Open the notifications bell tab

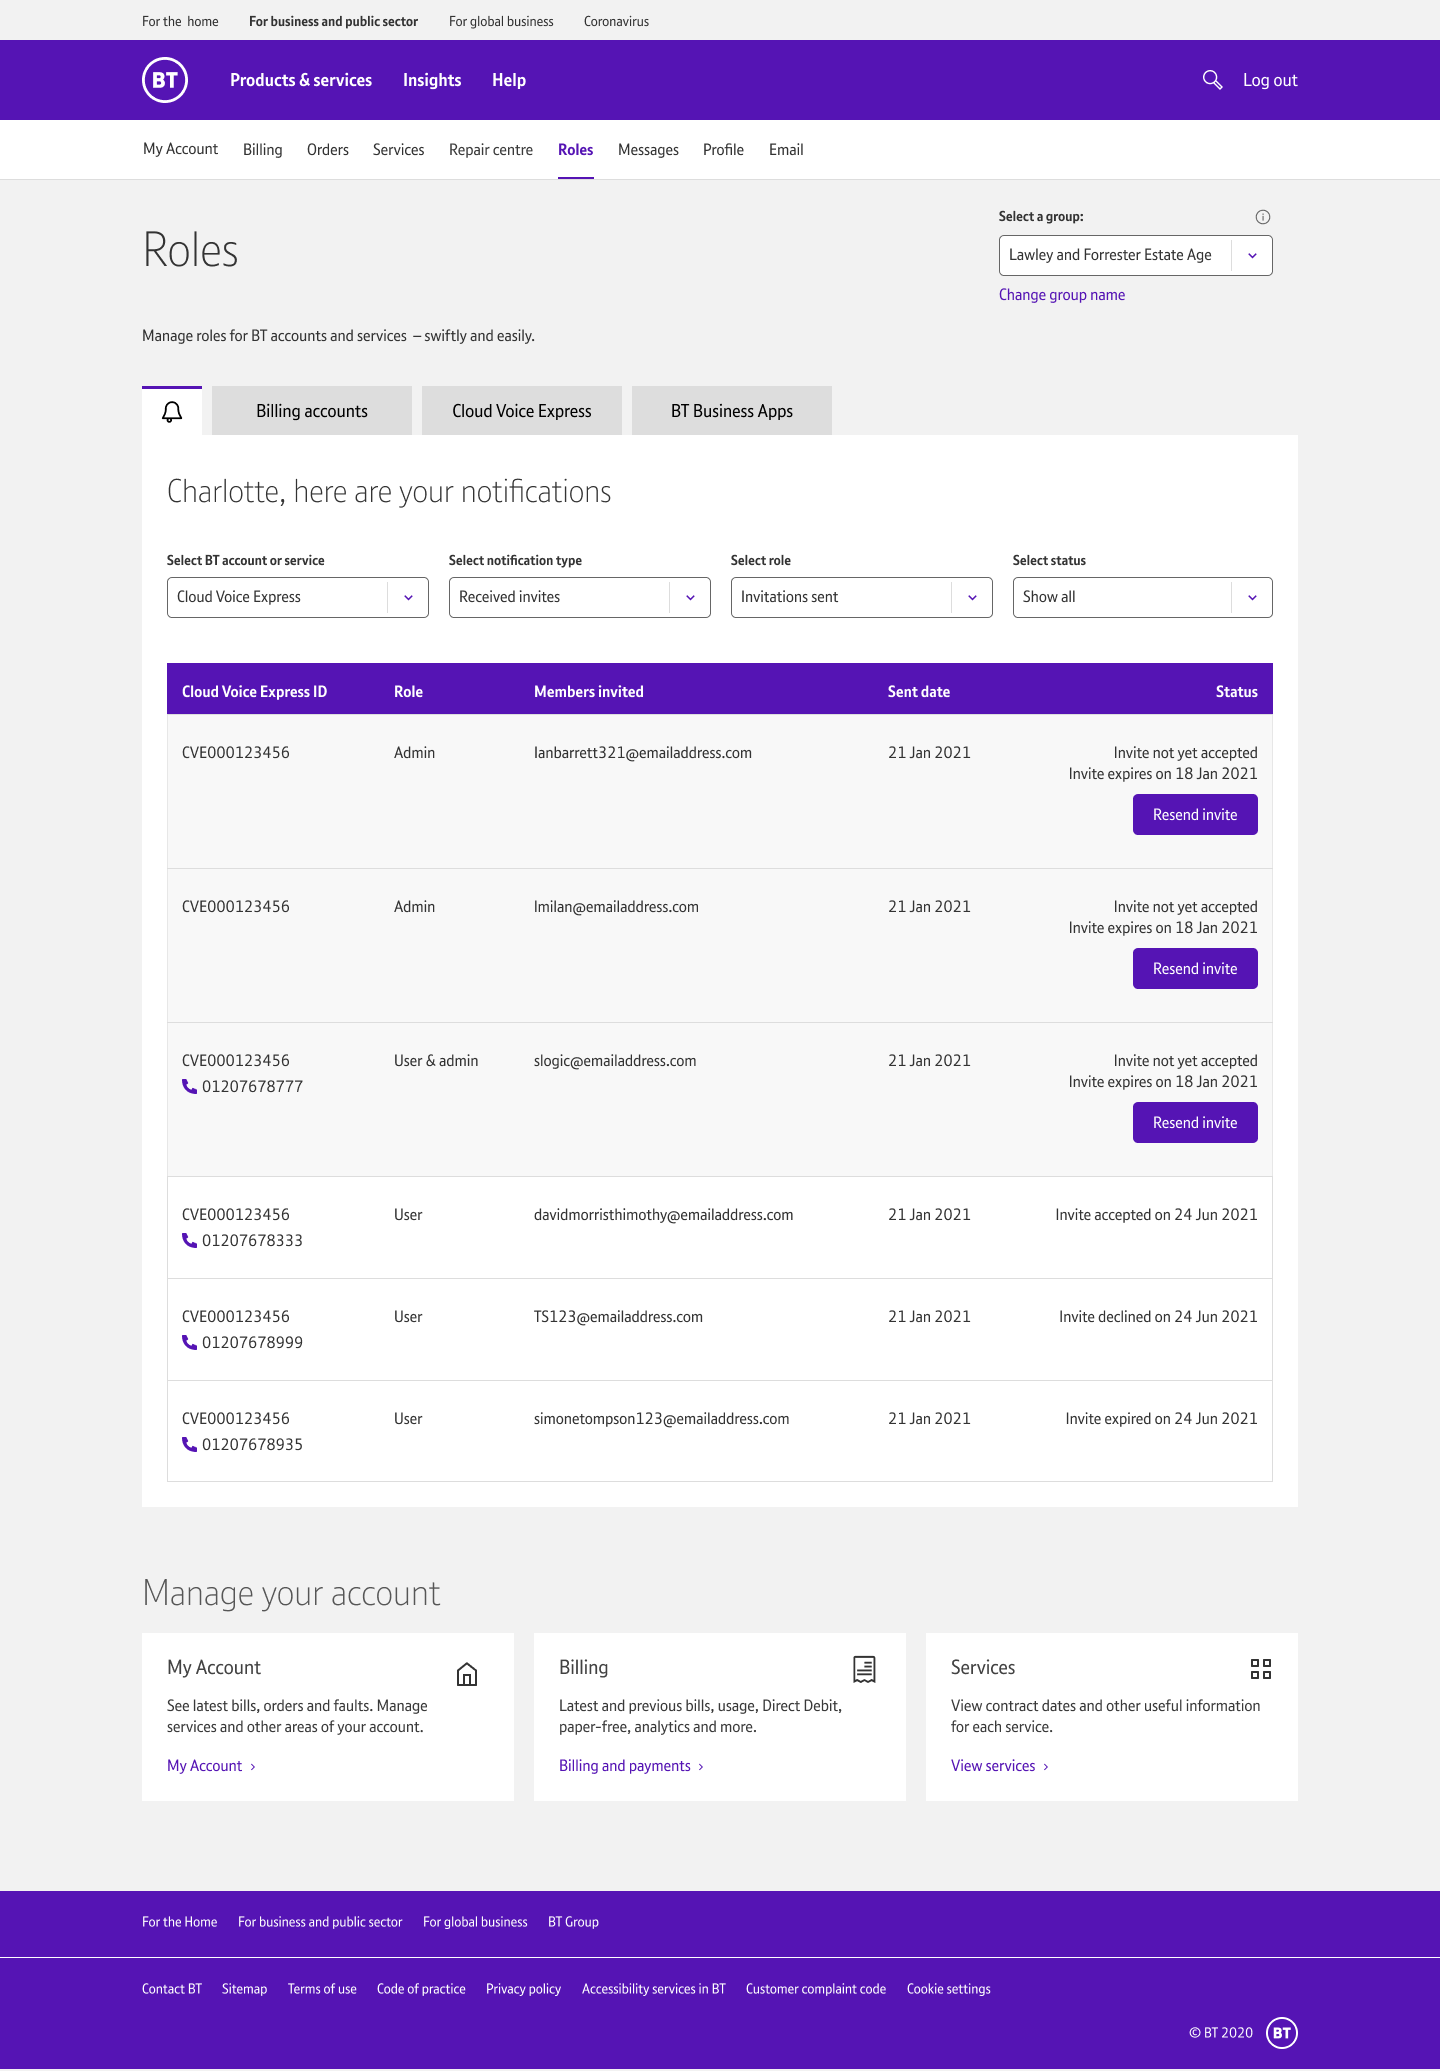pos(172,411)
